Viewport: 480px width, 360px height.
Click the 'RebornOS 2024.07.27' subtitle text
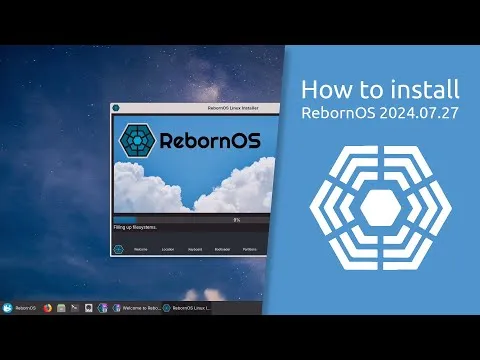(x=380, y=113)
